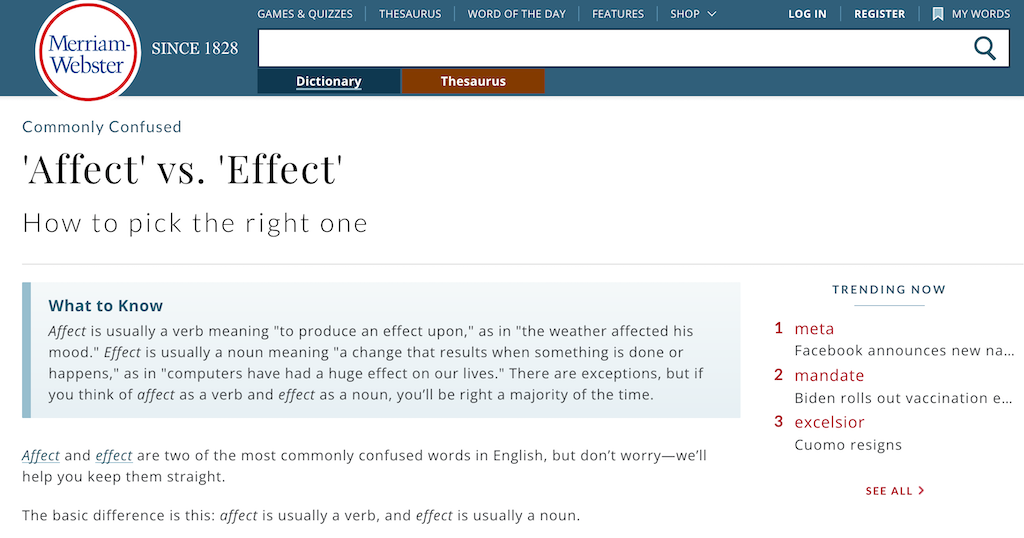Open trending word 'meta'
Viewport: 1024px width, 538px height.
pyautogui.click(x=814, y=329)
